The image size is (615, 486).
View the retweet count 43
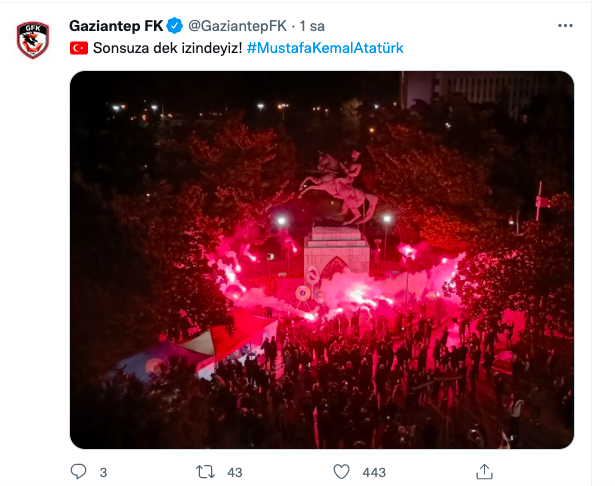click(x=235, y=472)
